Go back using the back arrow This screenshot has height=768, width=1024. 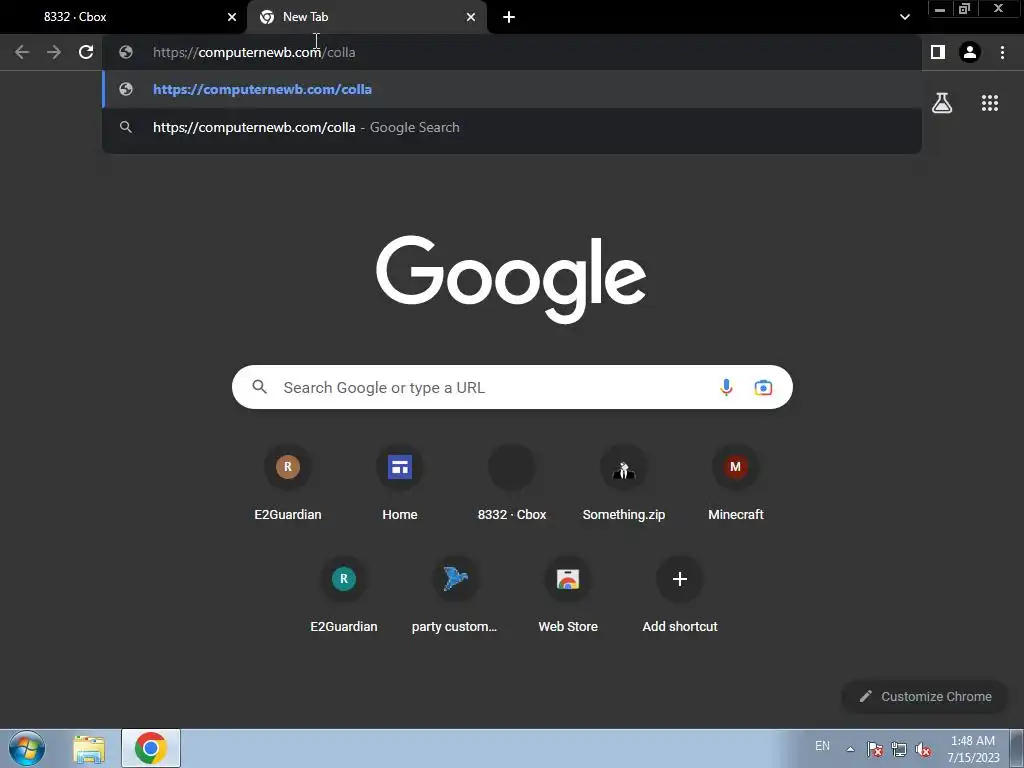click(22, 52)
